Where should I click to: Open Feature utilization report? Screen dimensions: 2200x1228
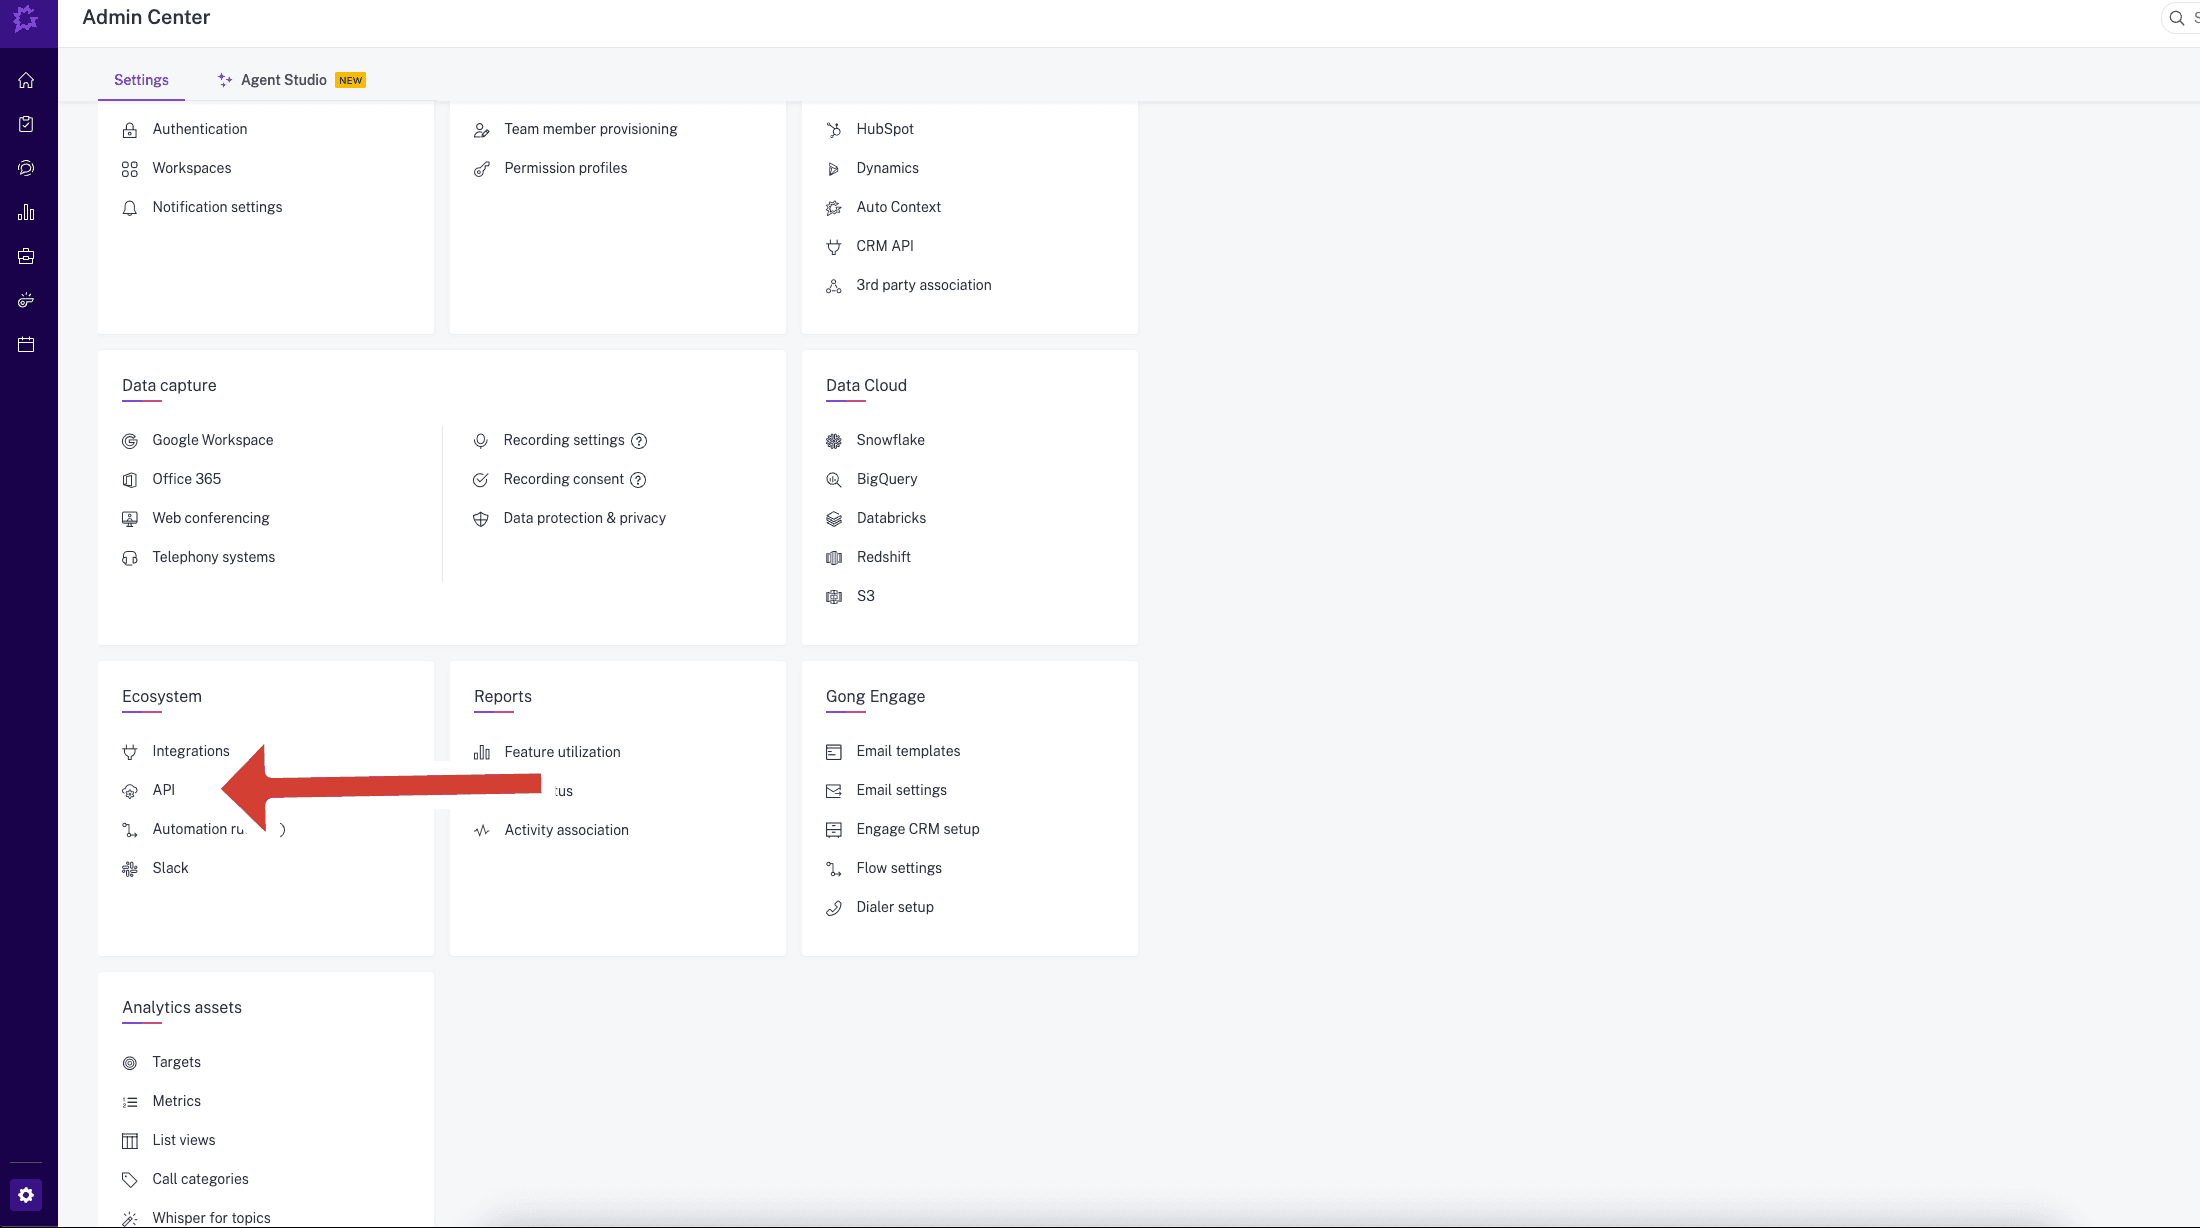(562, 752)
